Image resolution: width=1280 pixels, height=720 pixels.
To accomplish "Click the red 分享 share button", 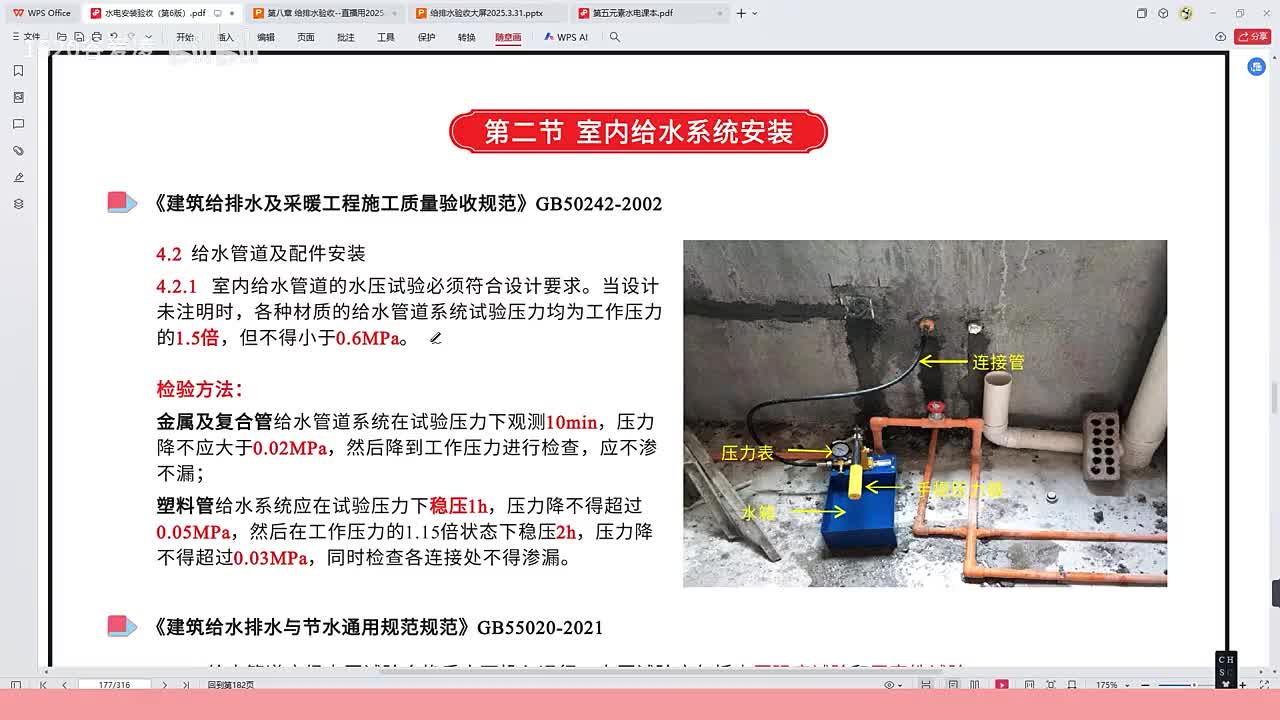I will click(x=1252, y=37).
